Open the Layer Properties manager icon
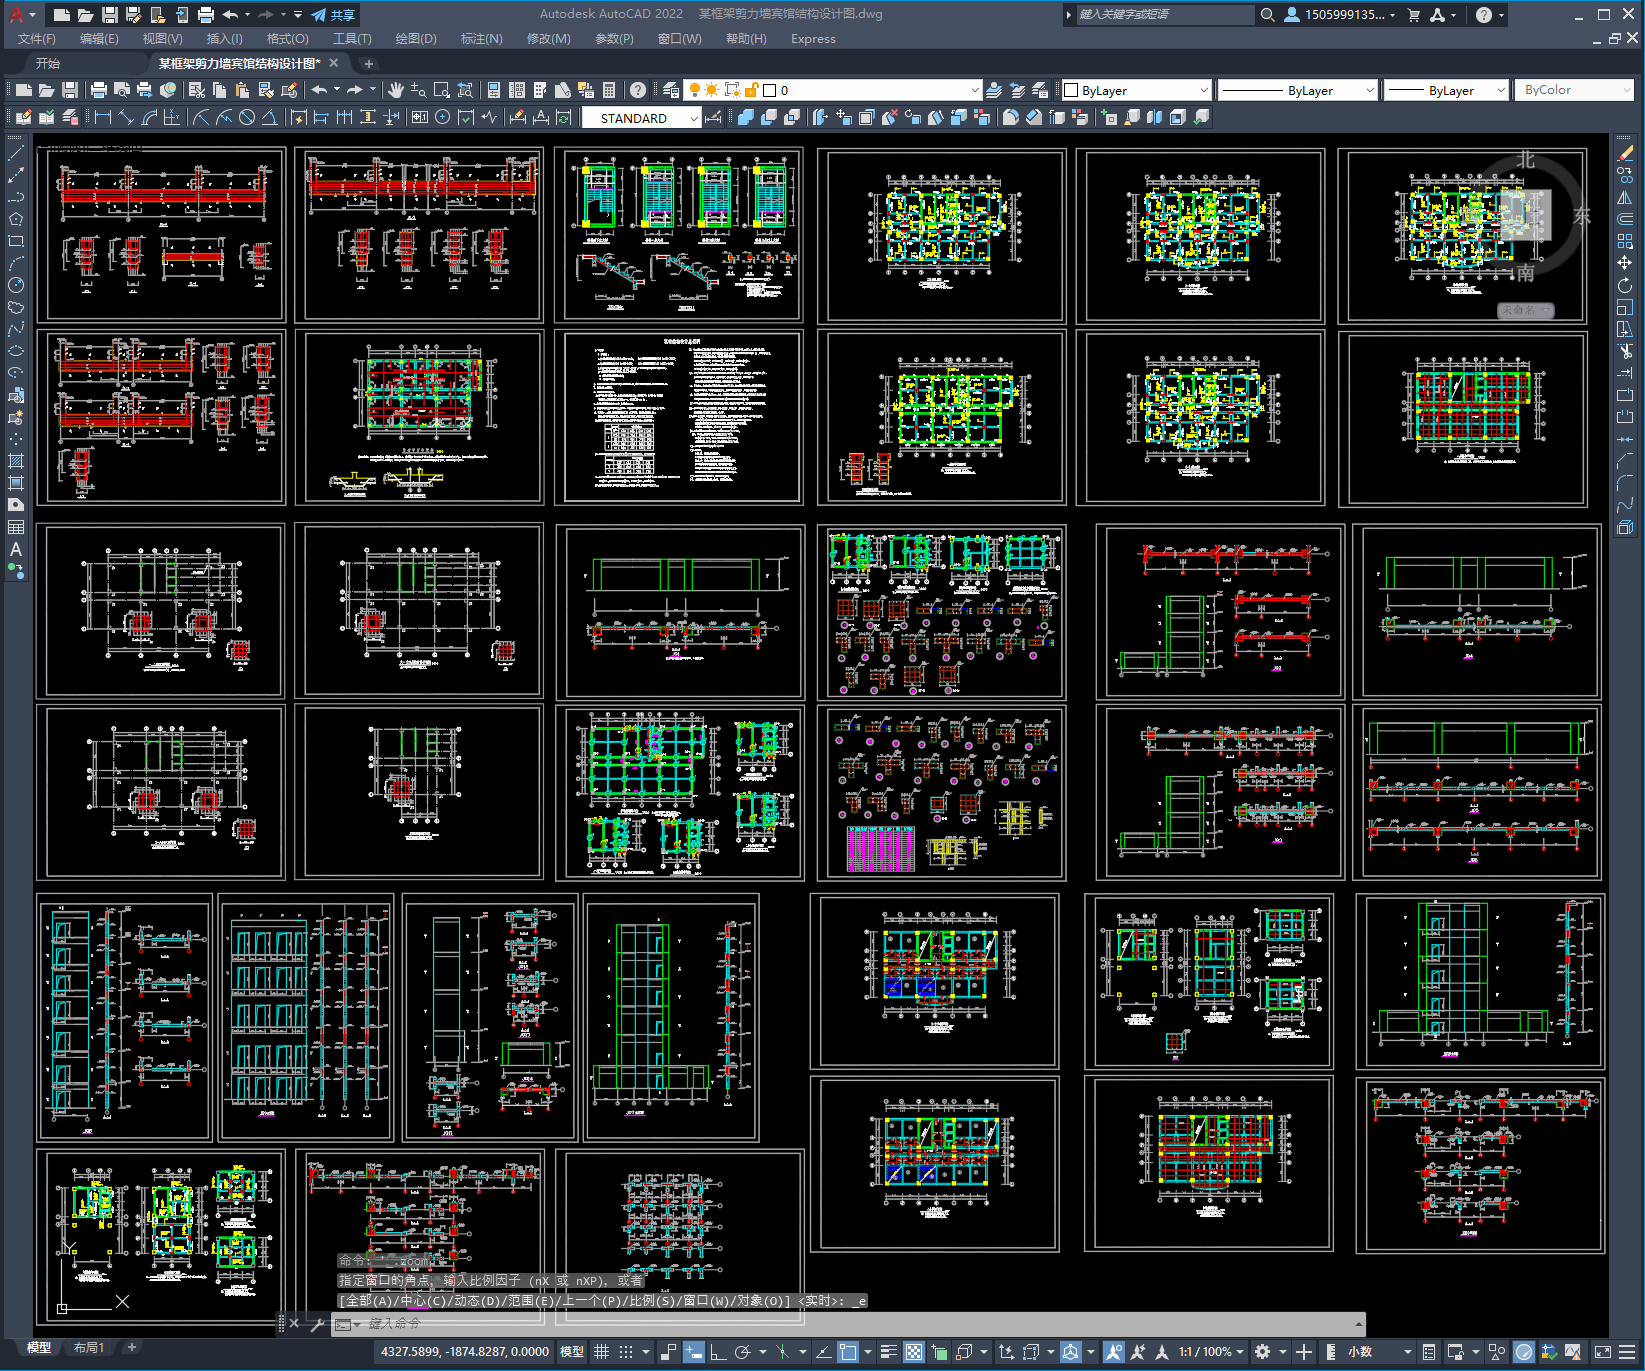The width and height of the screenshot is (1645, 1371). [671, 90]
